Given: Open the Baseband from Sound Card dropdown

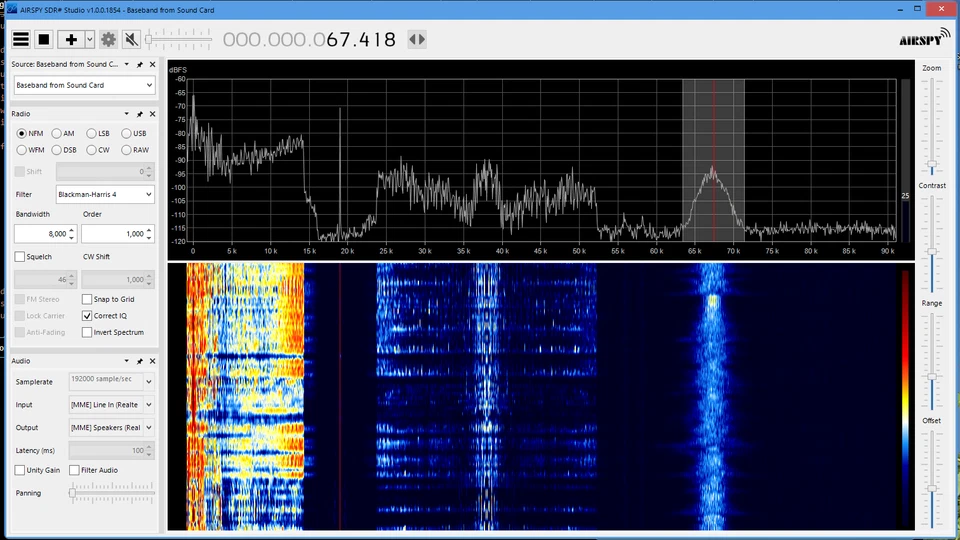Looking at the screenshot, I should tap(84, 85).
